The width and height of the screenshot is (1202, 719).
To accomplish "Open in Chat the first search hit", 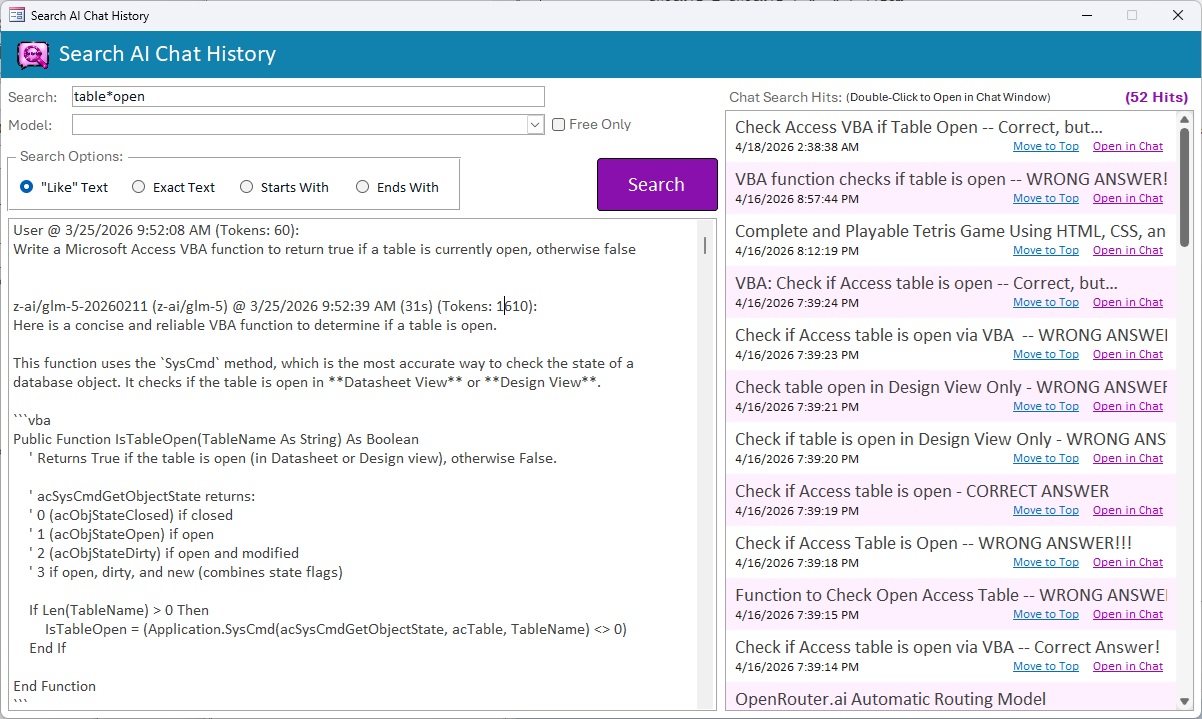I will click(x=1127, y=146).
